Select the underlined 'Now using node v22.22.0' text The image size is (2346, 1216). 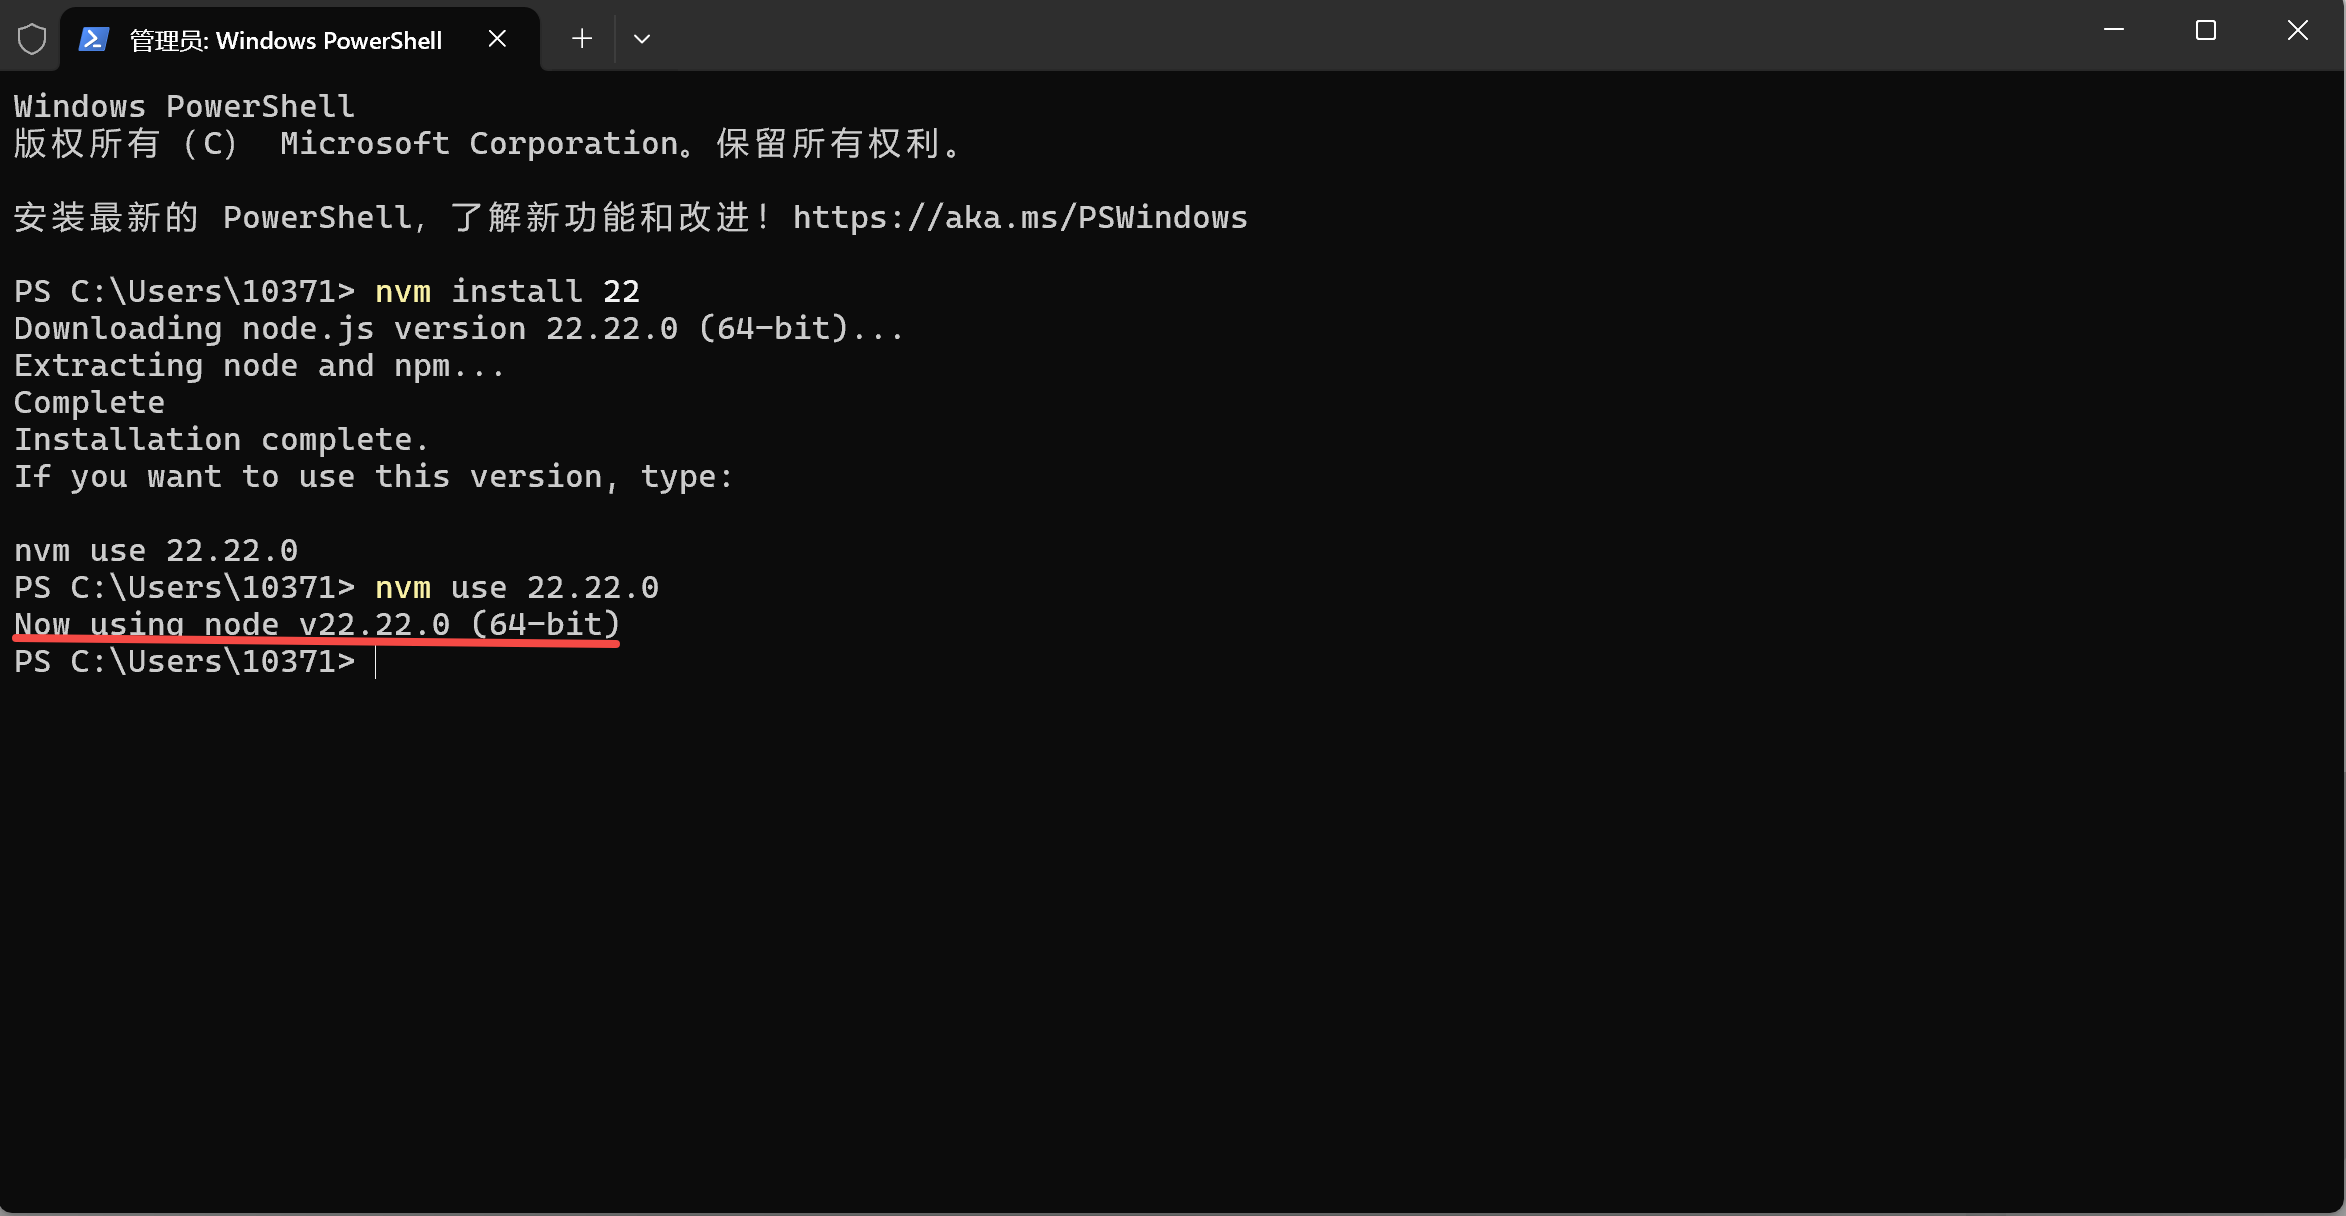click(315, 623)
